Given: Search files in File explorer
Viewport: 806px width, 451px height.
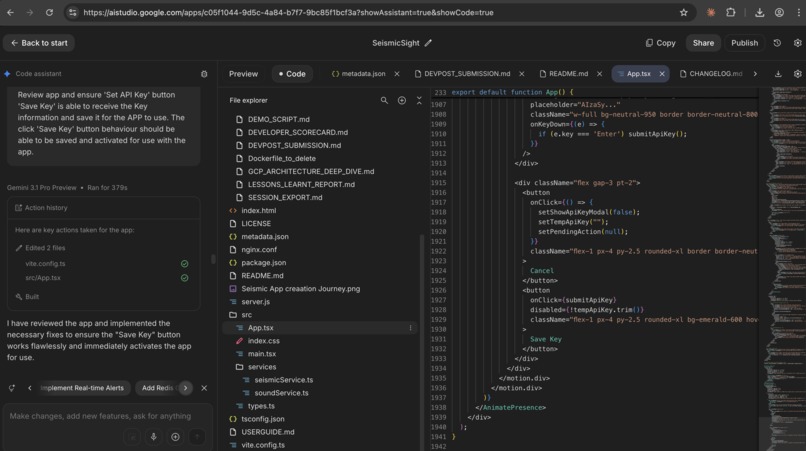Looking at the screenshot, I should (384, 100).
